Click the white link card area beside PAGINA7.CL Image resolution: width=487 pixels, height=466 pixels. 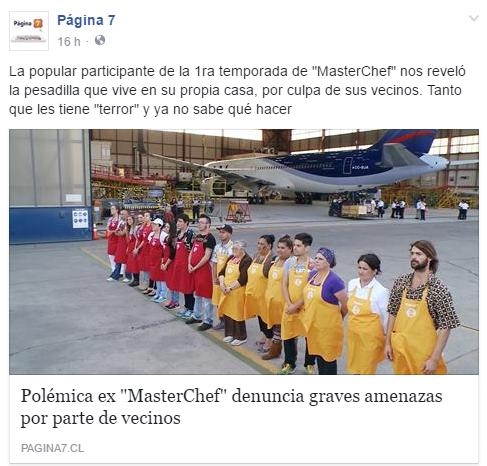point(280,448)
